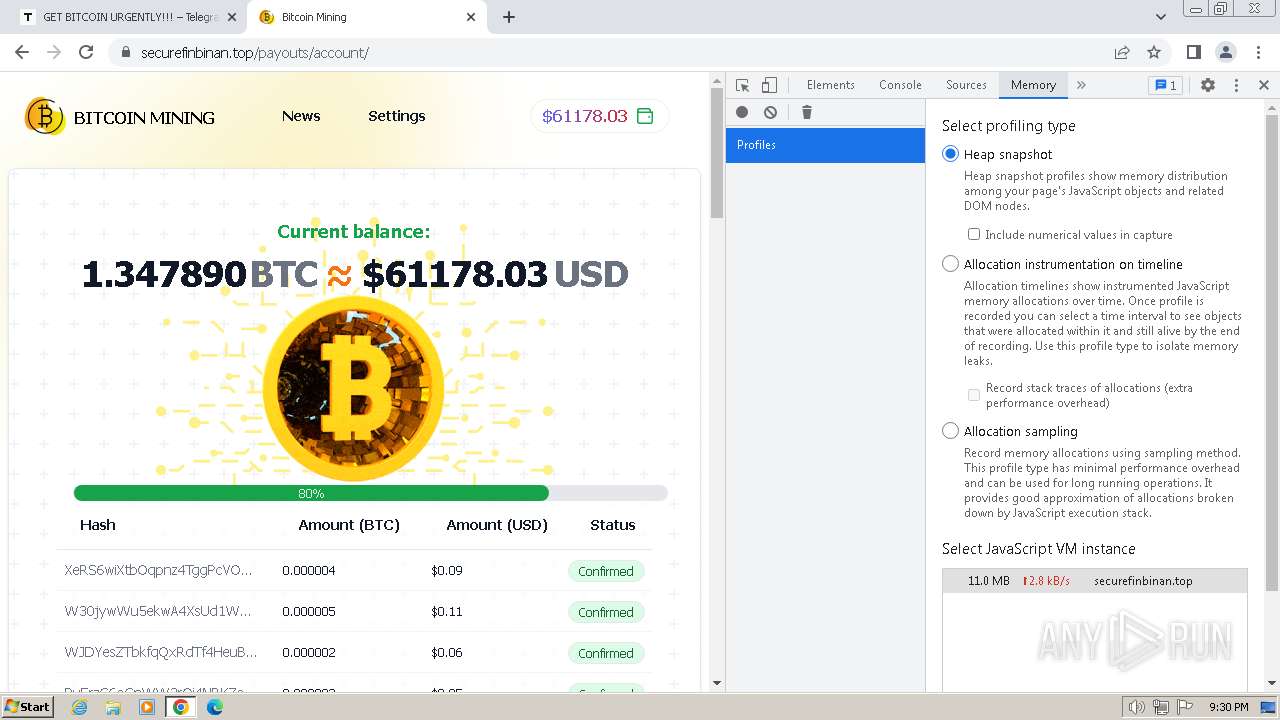Click browser back arrow

point(22,52)
